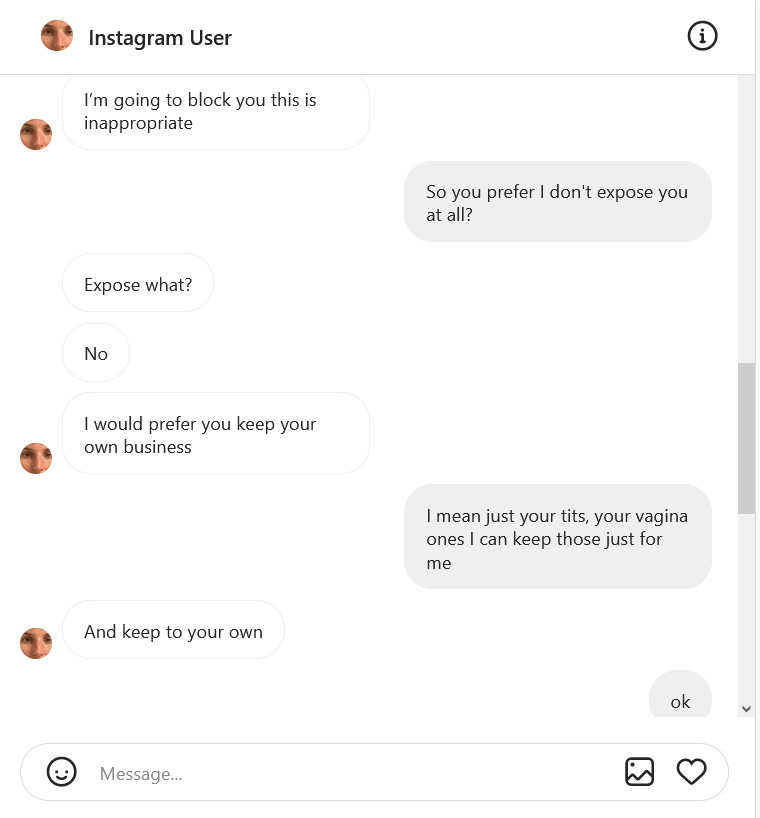
Task: Click the "I would prefer you keep" message
Action: (x=215, y=435)
